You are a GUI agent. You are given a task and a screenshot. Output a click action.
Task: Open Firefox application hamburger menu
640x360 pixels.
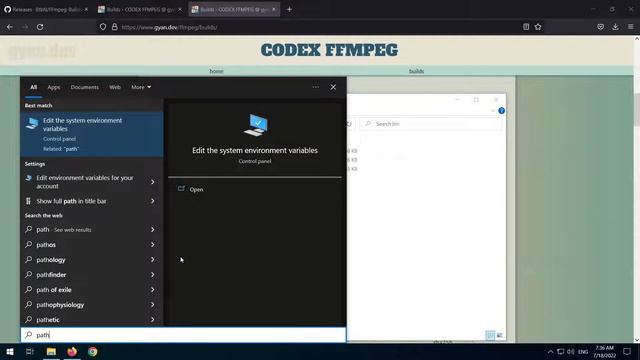[x=631, y=27]
